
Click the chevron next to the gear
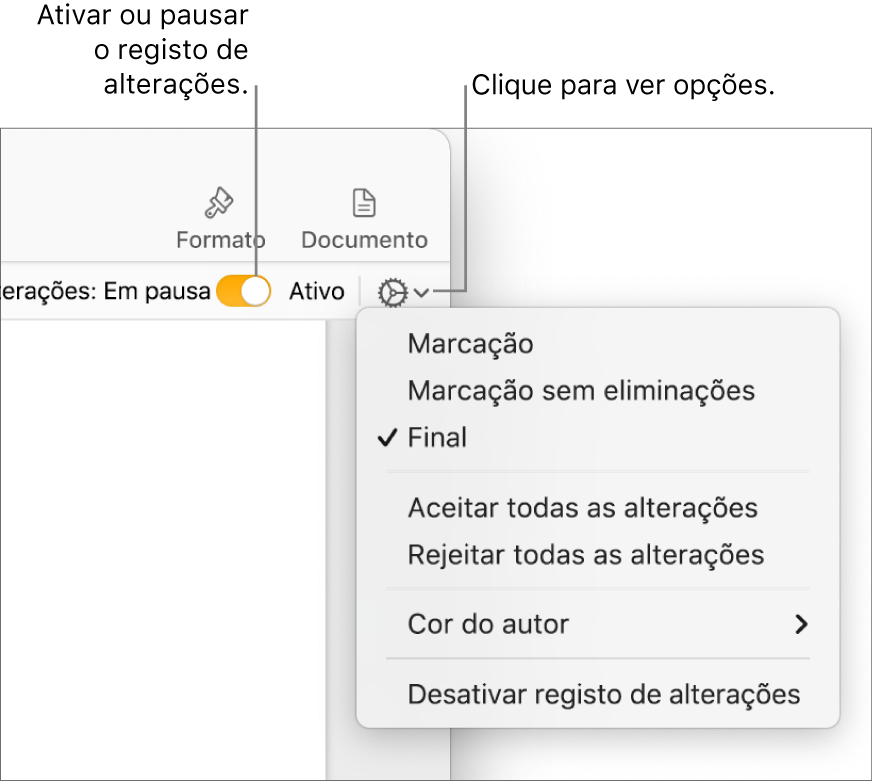420,291
